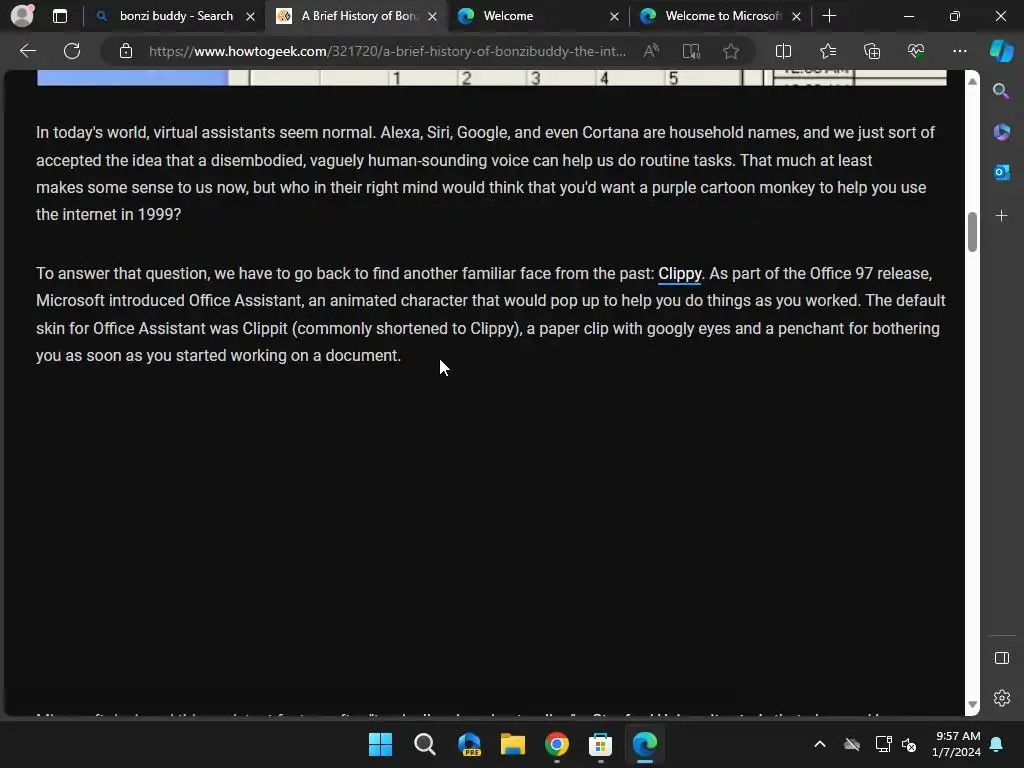Show hidden system tray icons
The height and width of the screenshot is (768, 1024).
tap(820, 744)
